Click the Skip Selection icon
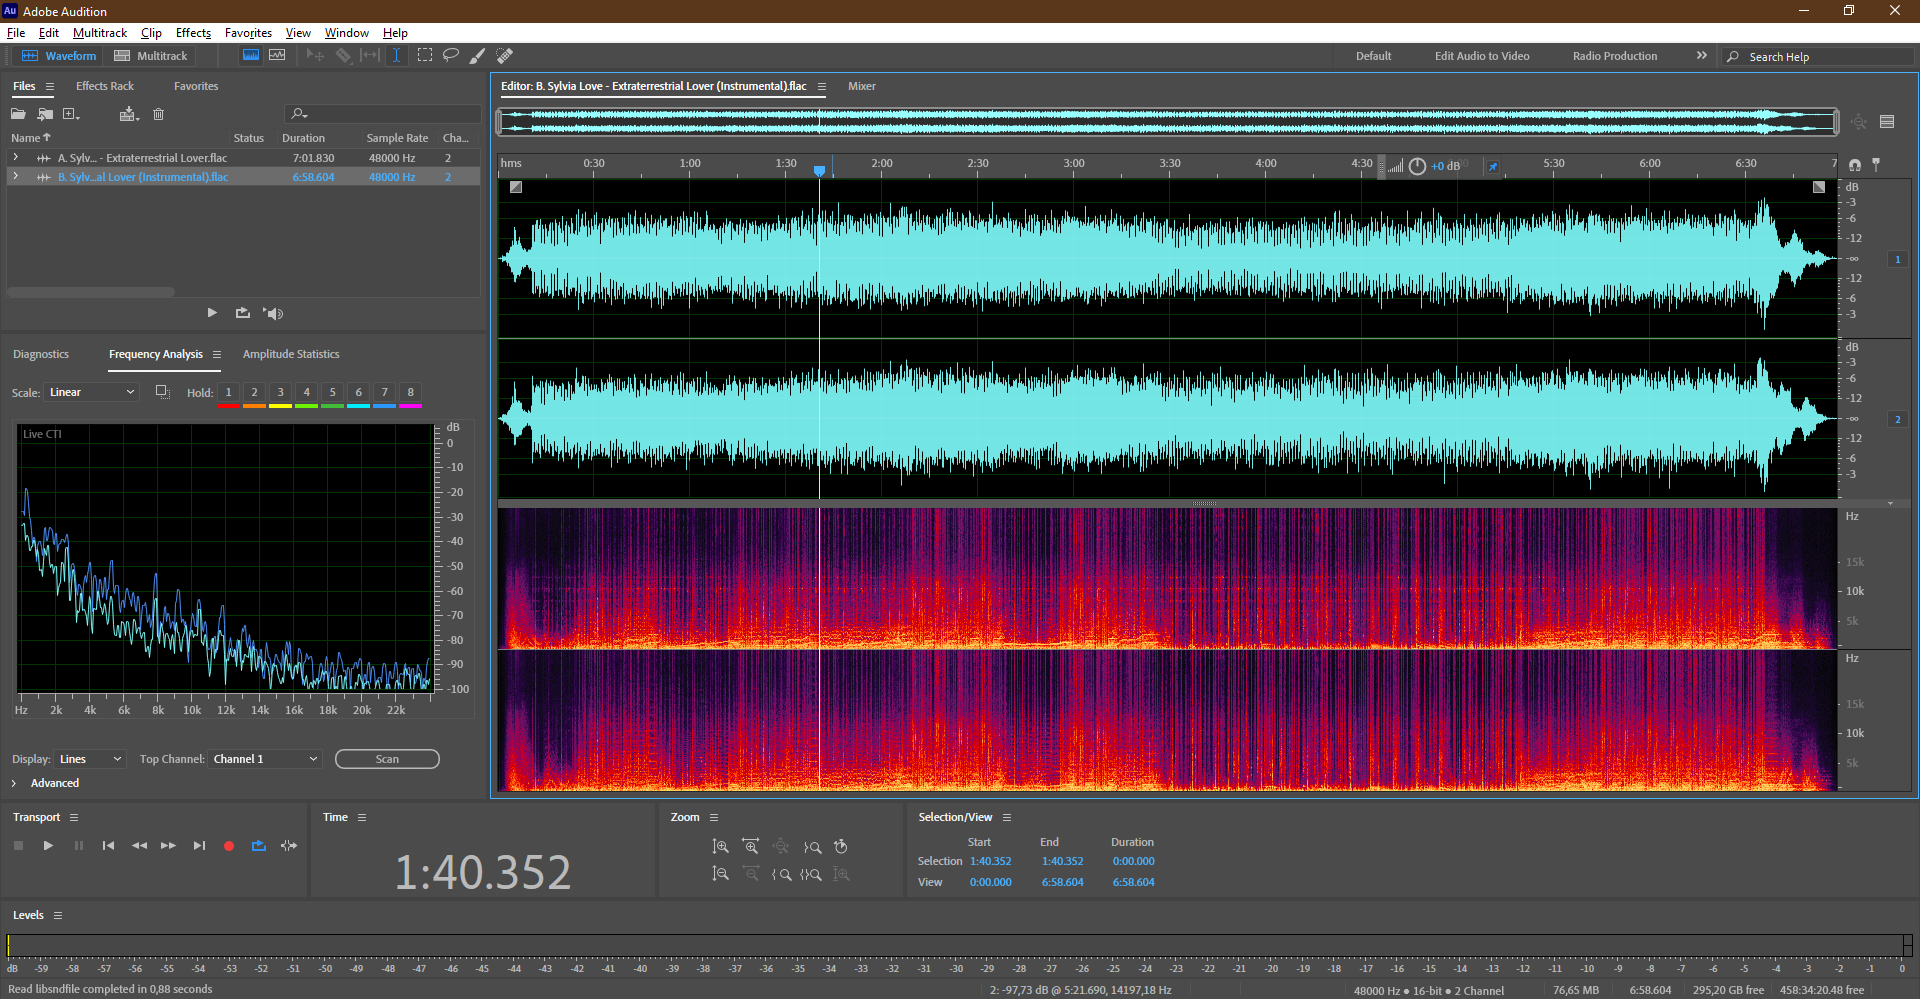Viewport: 1920px width, 999px height. (x=289, y=846)
